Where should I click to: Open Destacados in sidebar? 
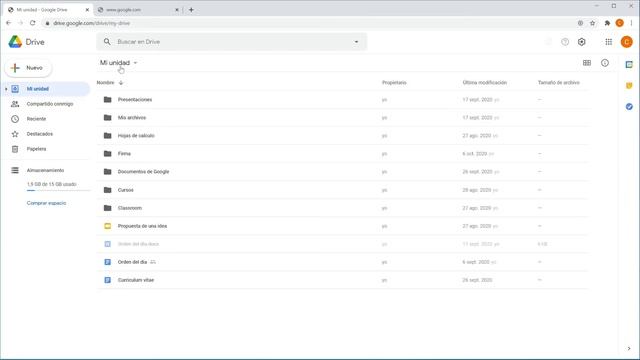coord(40,134)
